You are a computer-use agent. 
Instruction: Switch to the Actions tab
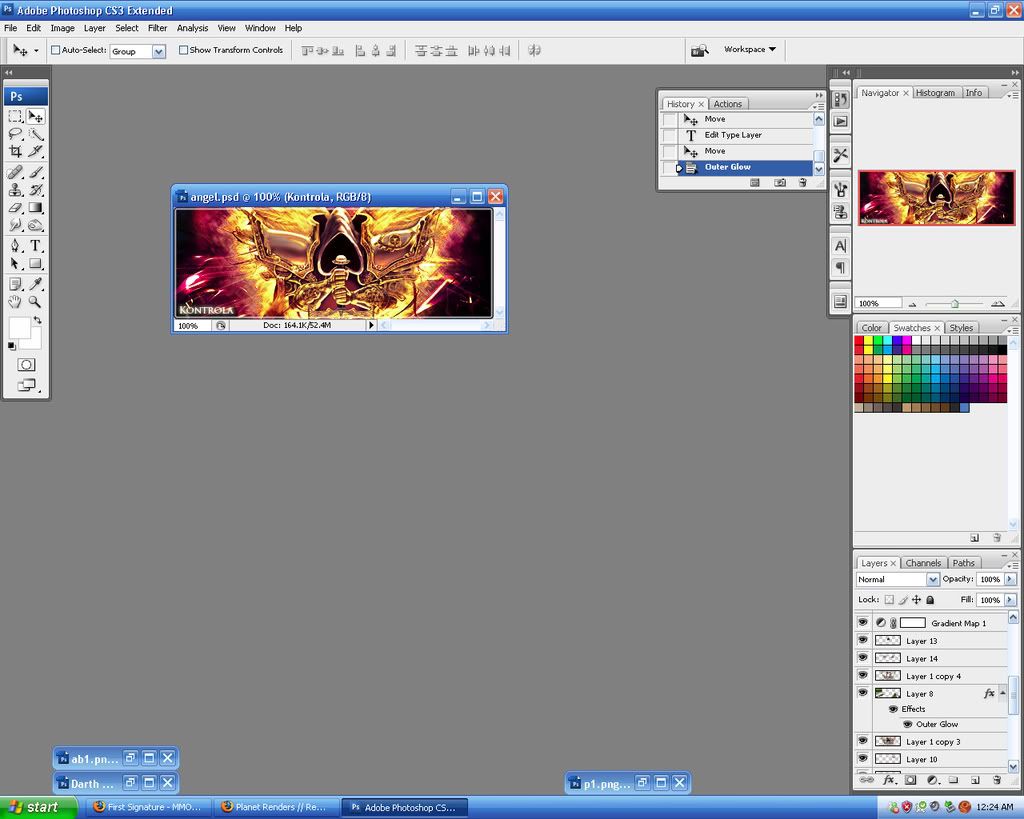[x=728, y=104]
